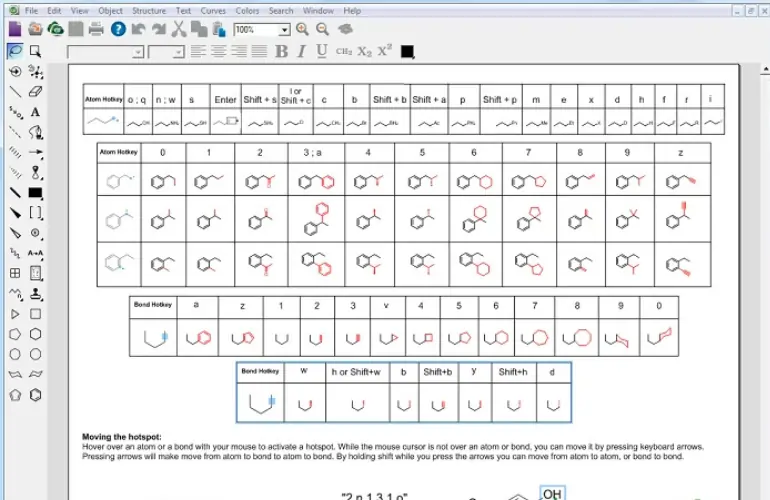
Task: Select the Structure Perspective tool
Action: pyautogui.click(x=15, y=71)
